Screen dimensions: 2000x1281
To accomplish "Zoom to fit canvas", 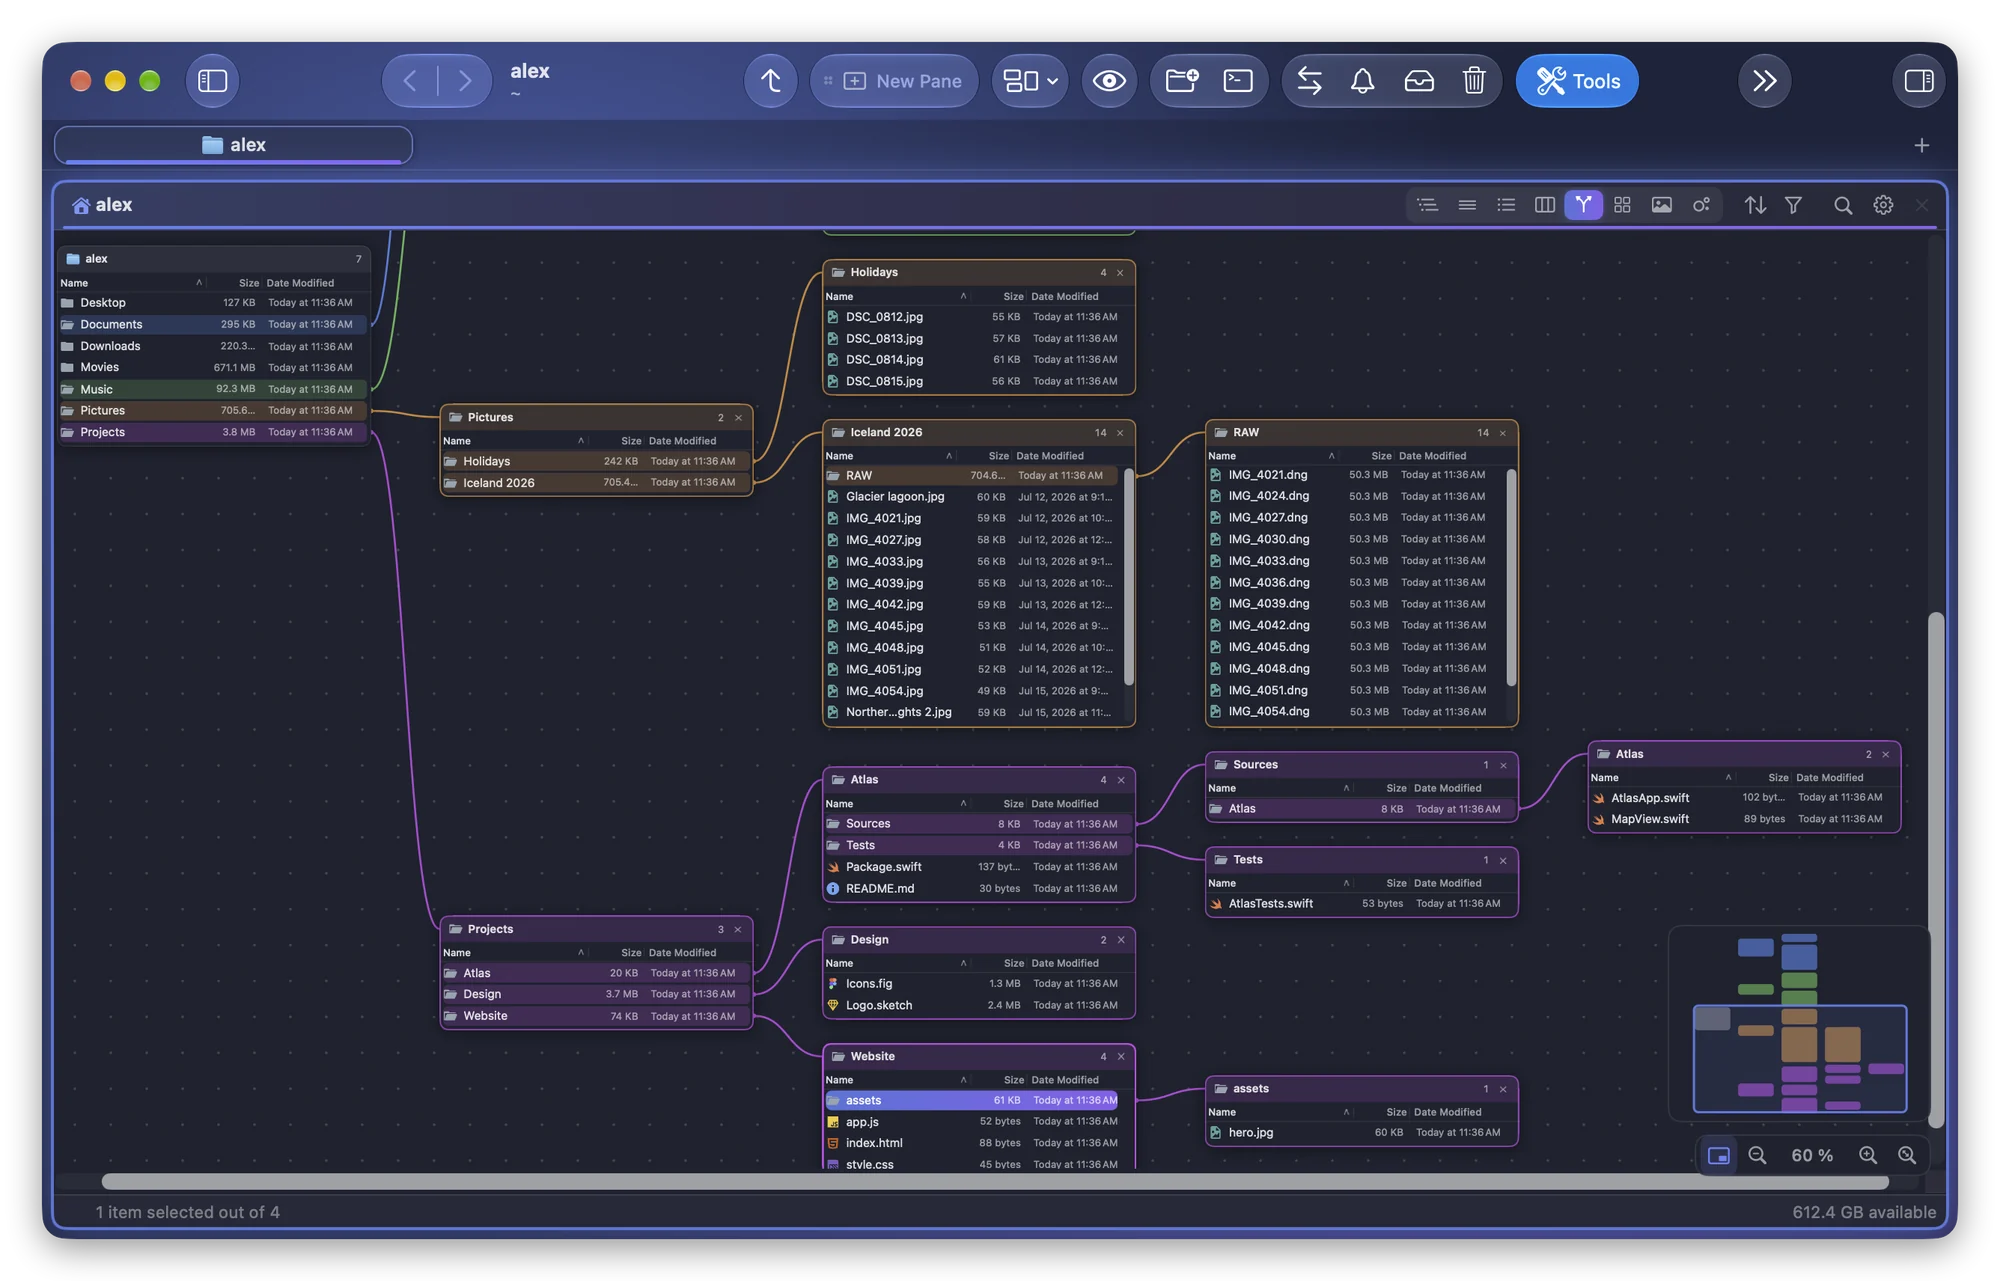I will 1907,1155.
